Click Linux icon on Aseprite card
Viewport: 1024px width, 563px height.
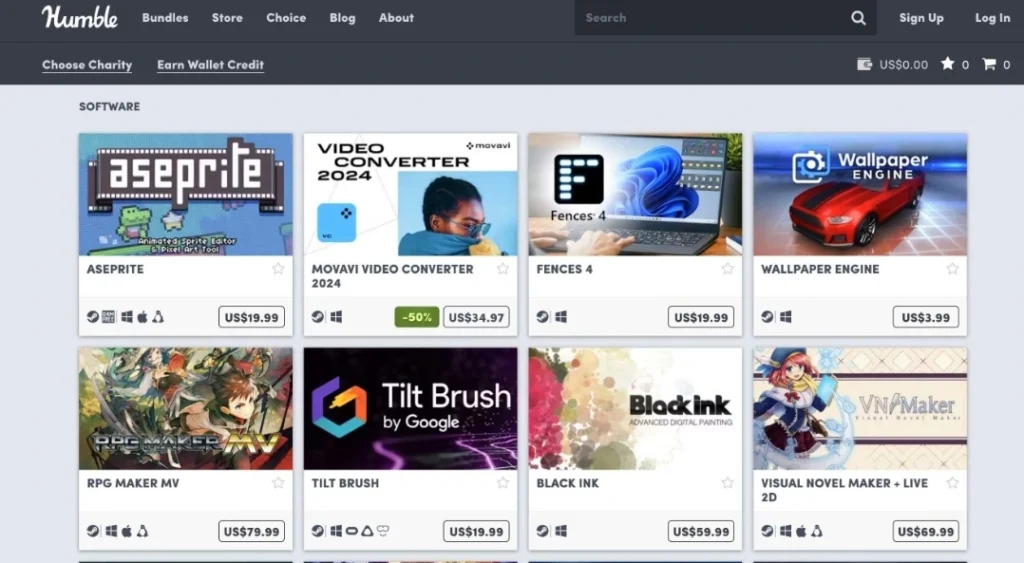pyautogui.click(x=158, y=317)
